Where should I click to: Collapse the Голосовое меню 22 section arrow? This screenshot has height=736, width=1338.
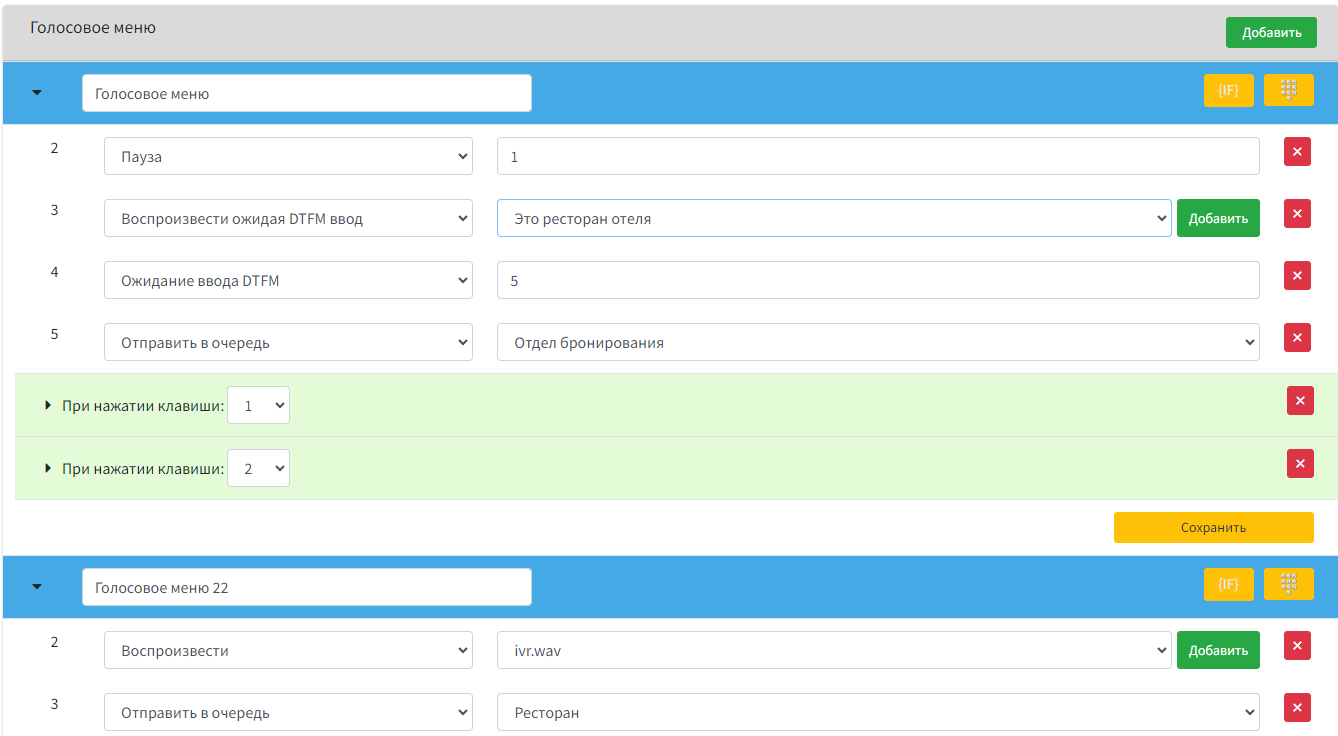[x=37, y=587]
